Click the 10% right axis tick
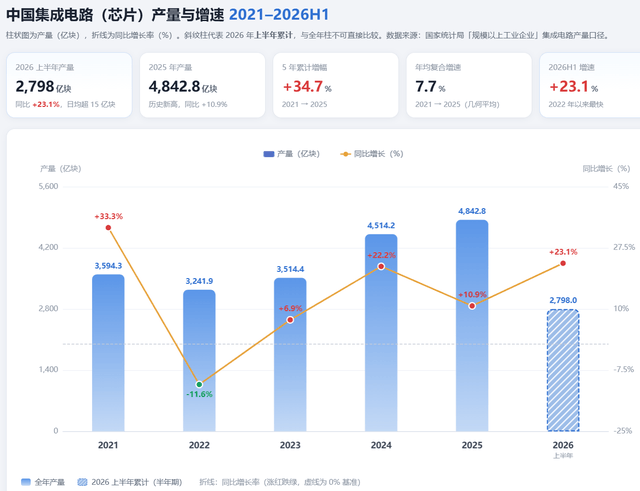This screenshot has width=640, height=491. click(x=621, y=308)
